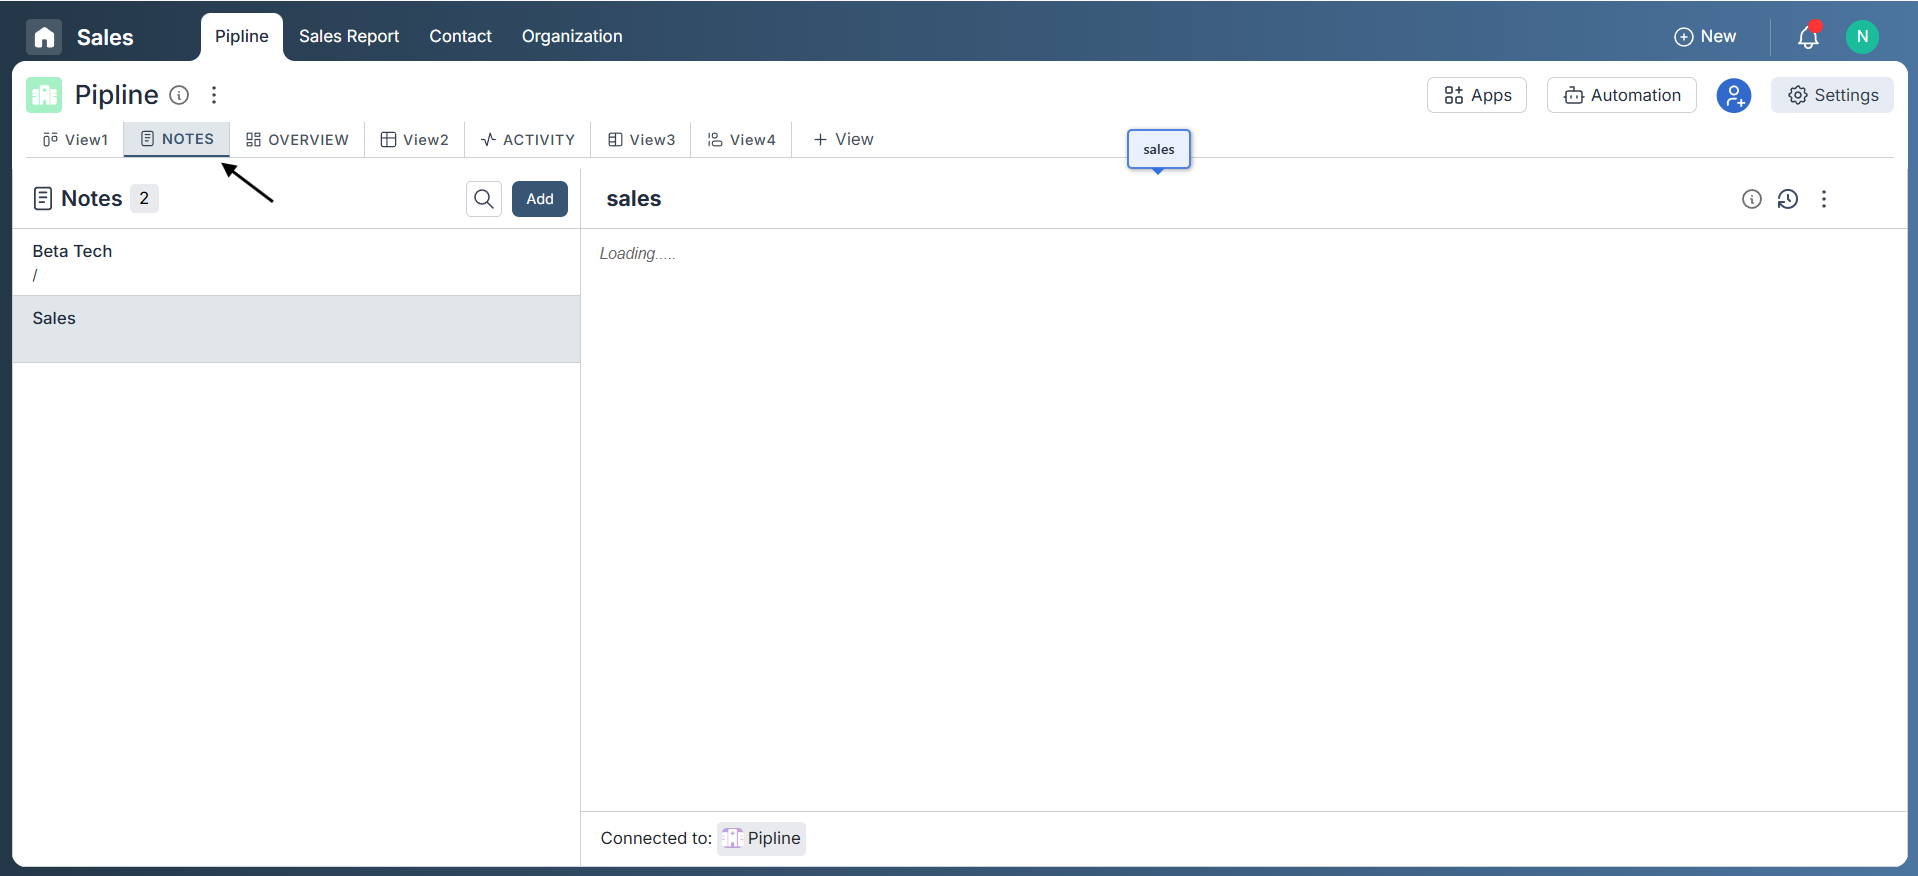1918x876 pixels.
Task: Open sales note more options menu
Action: point(1823,199)
